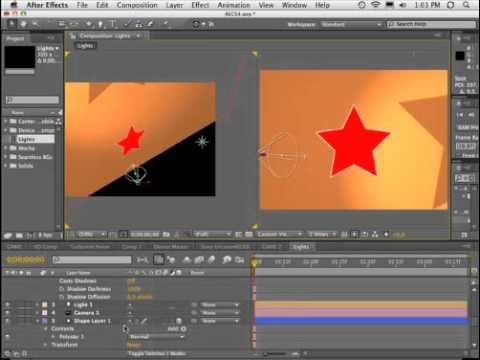The height and width of the screenshot is (360, 480).
Task: Toggle Shadow Darkness stopwatch
Action: pyautogui.click(x=62, y=289)
